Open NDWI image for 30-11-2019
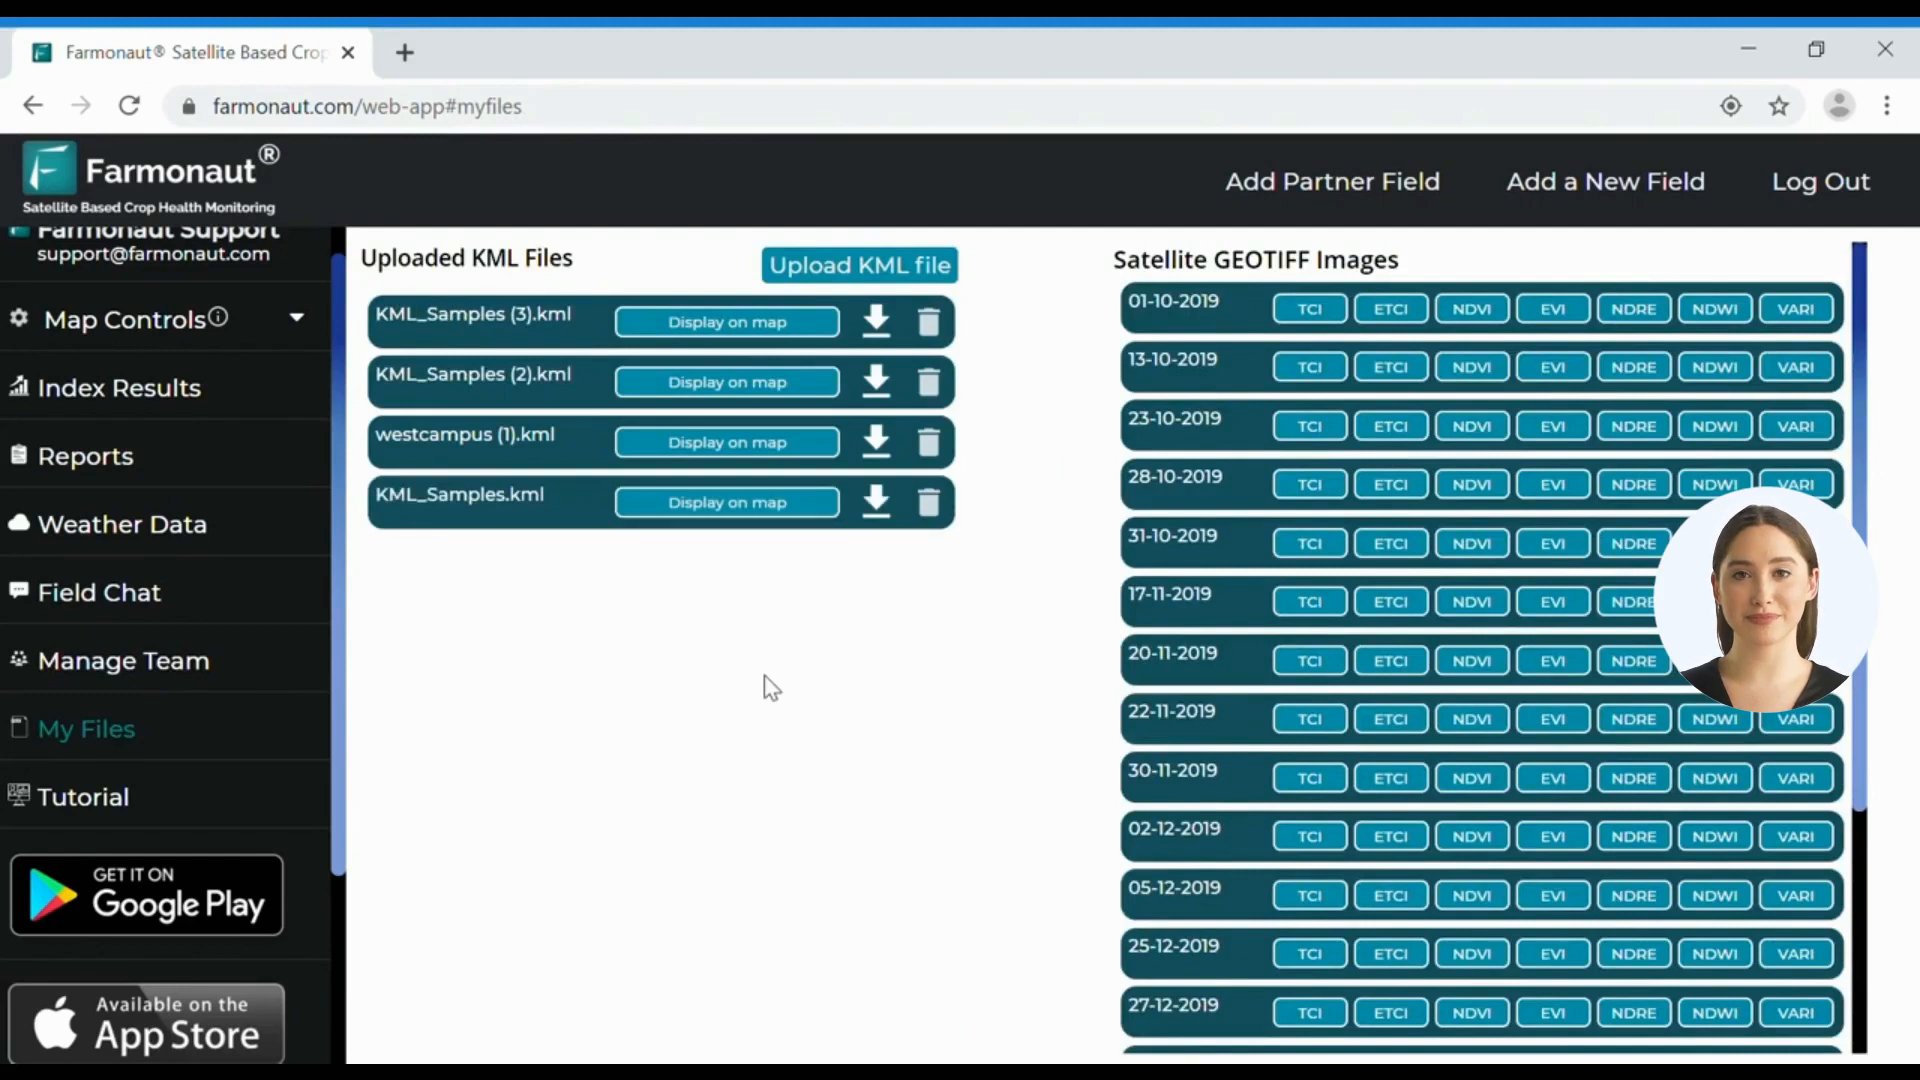 1714,778
